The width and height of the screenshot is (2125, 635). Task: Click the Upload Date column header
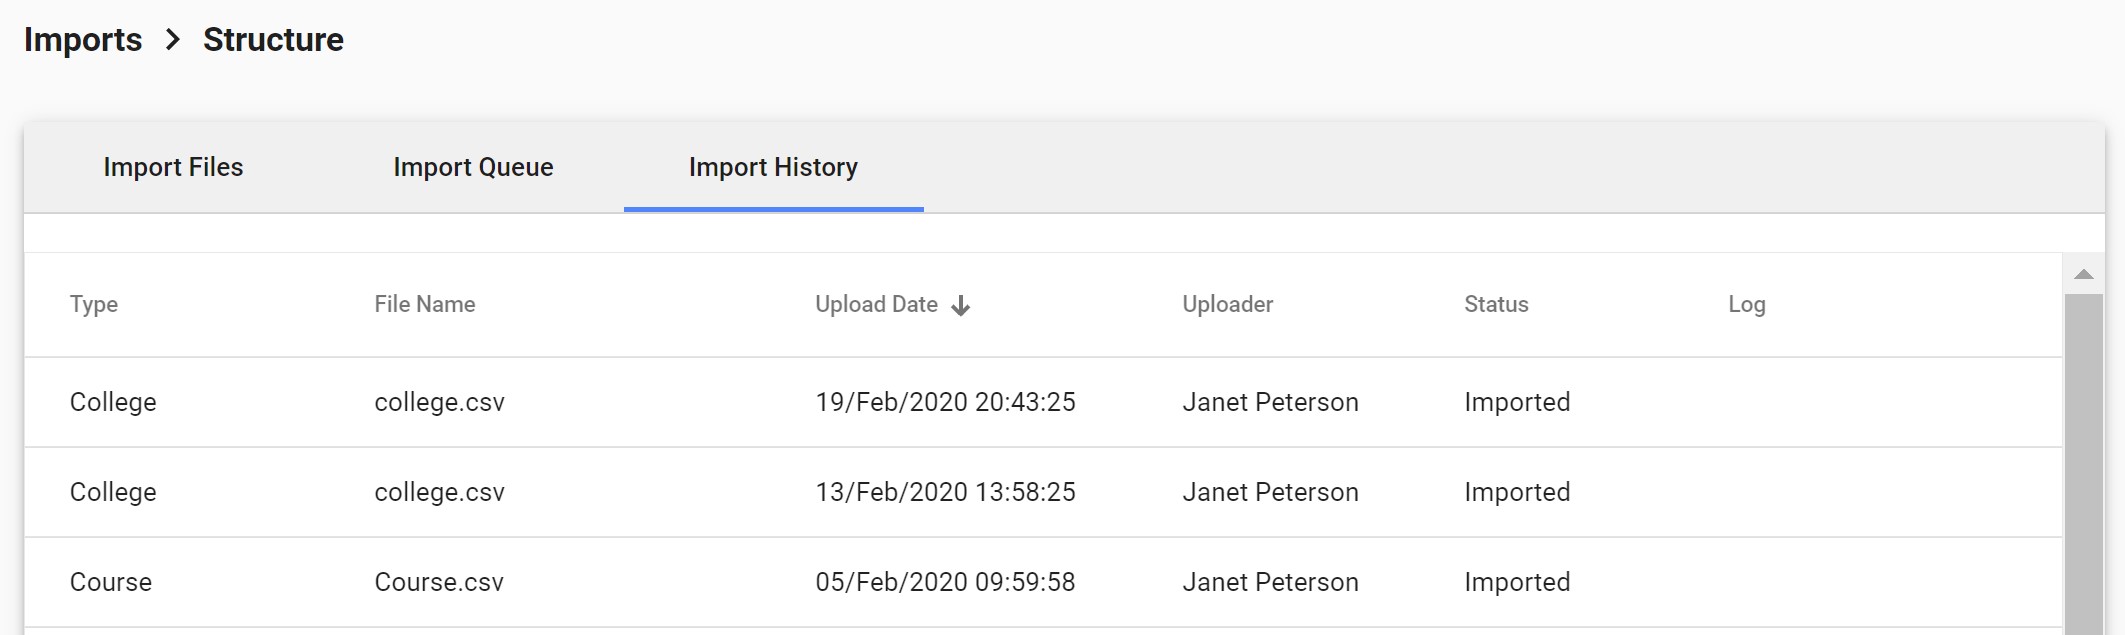pyautogui.click(x=876, y=304)
